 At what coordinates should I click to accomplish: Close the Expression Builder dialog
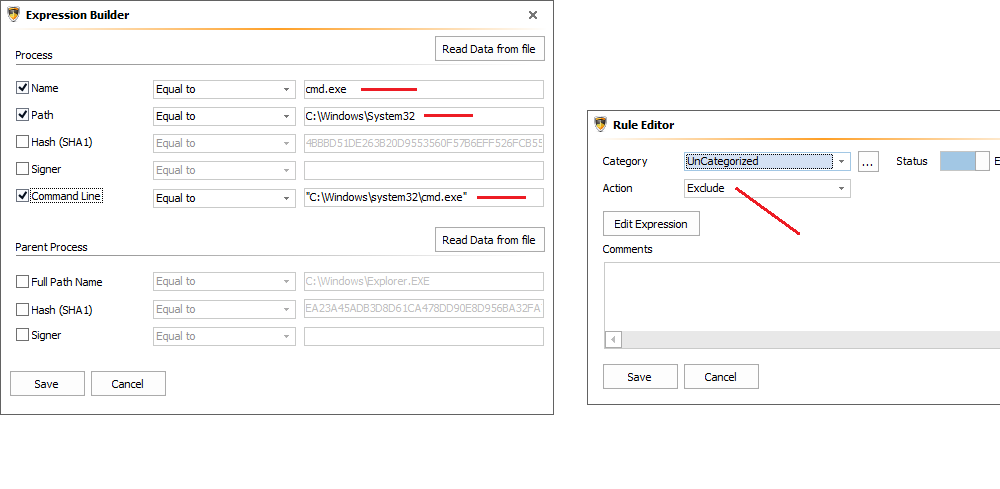tap(532, 15)
